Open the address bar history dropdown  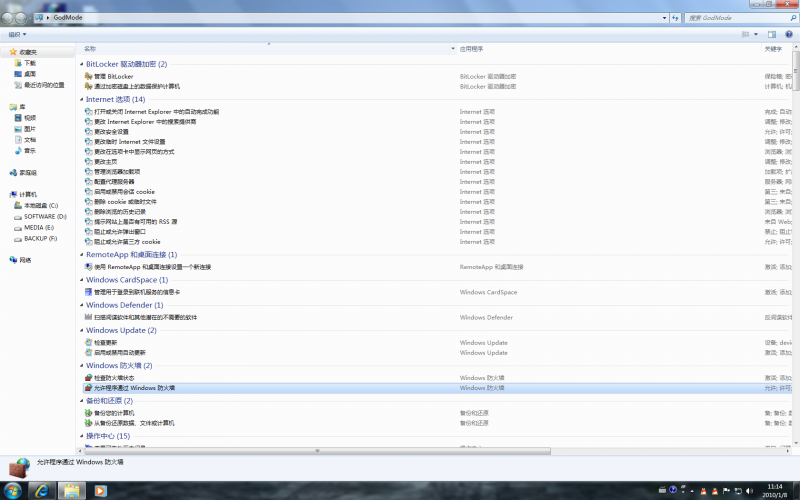664,18
